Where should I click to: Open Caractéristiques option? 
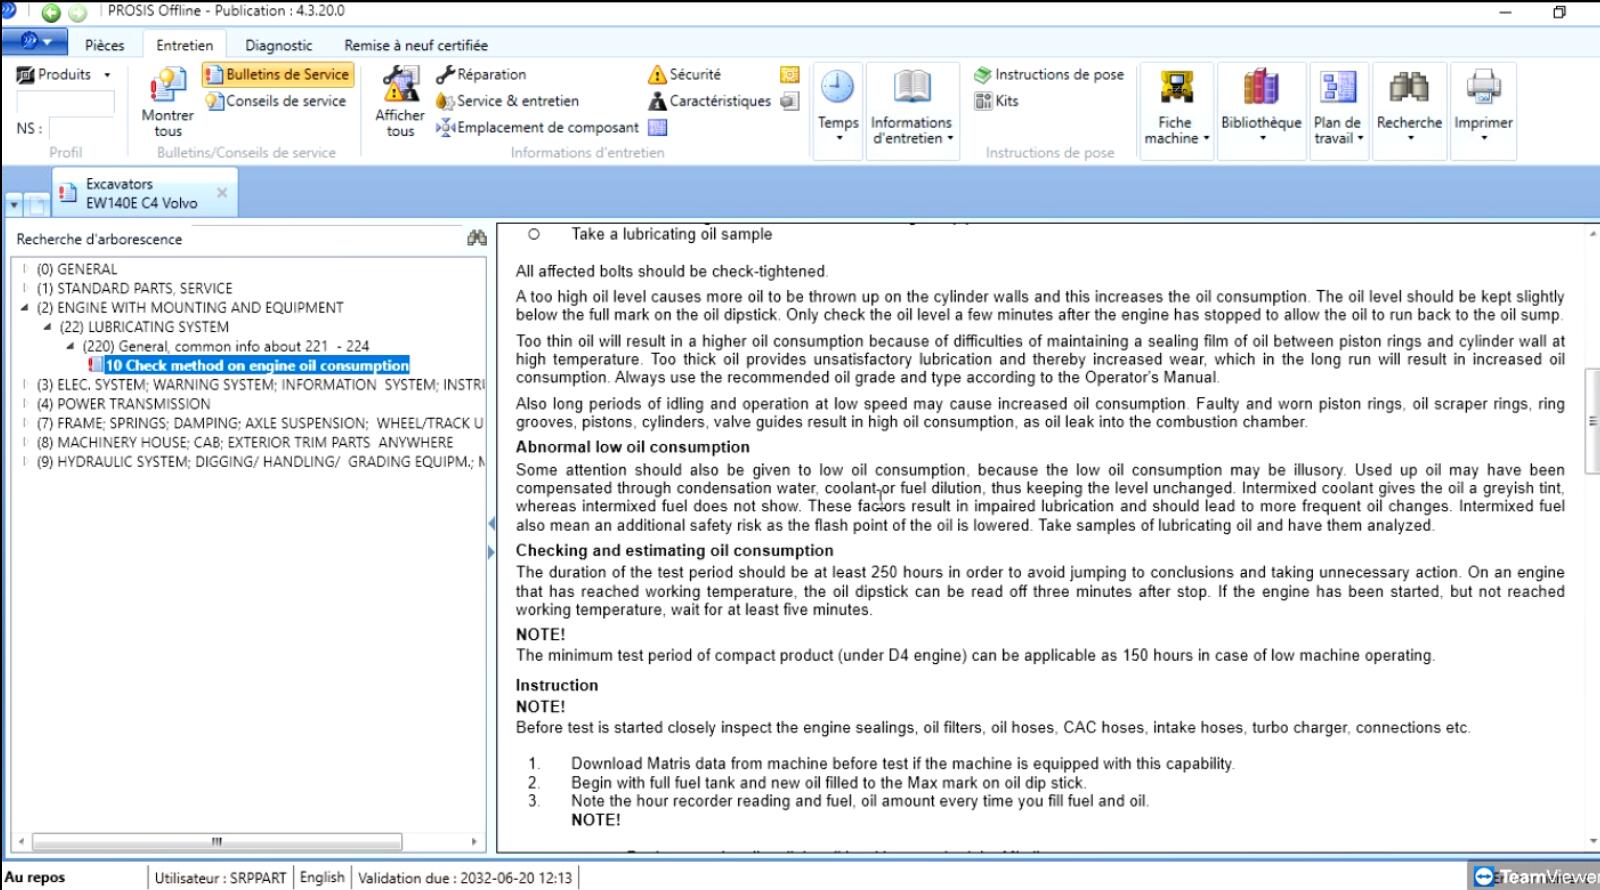(710, 101)
